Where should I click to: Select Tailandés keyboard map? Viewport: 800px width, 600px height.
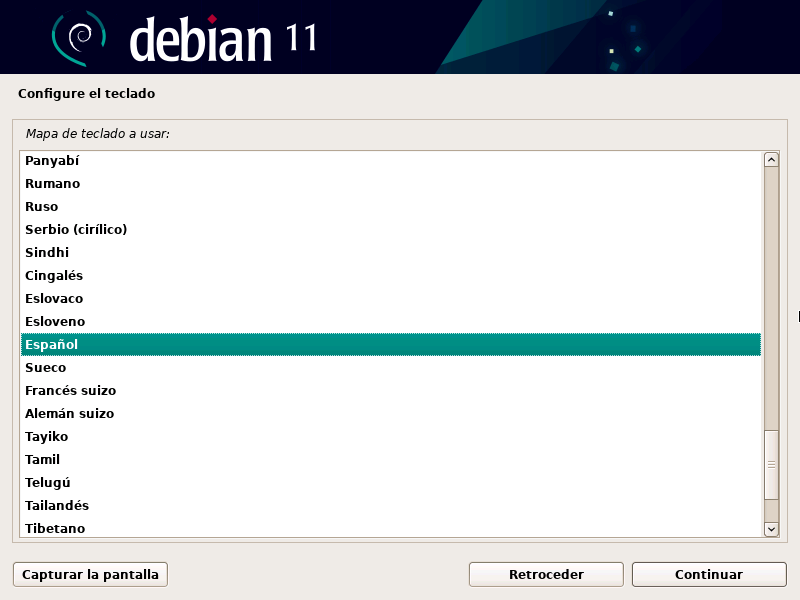pyautogui.click(x=57, y=506)
